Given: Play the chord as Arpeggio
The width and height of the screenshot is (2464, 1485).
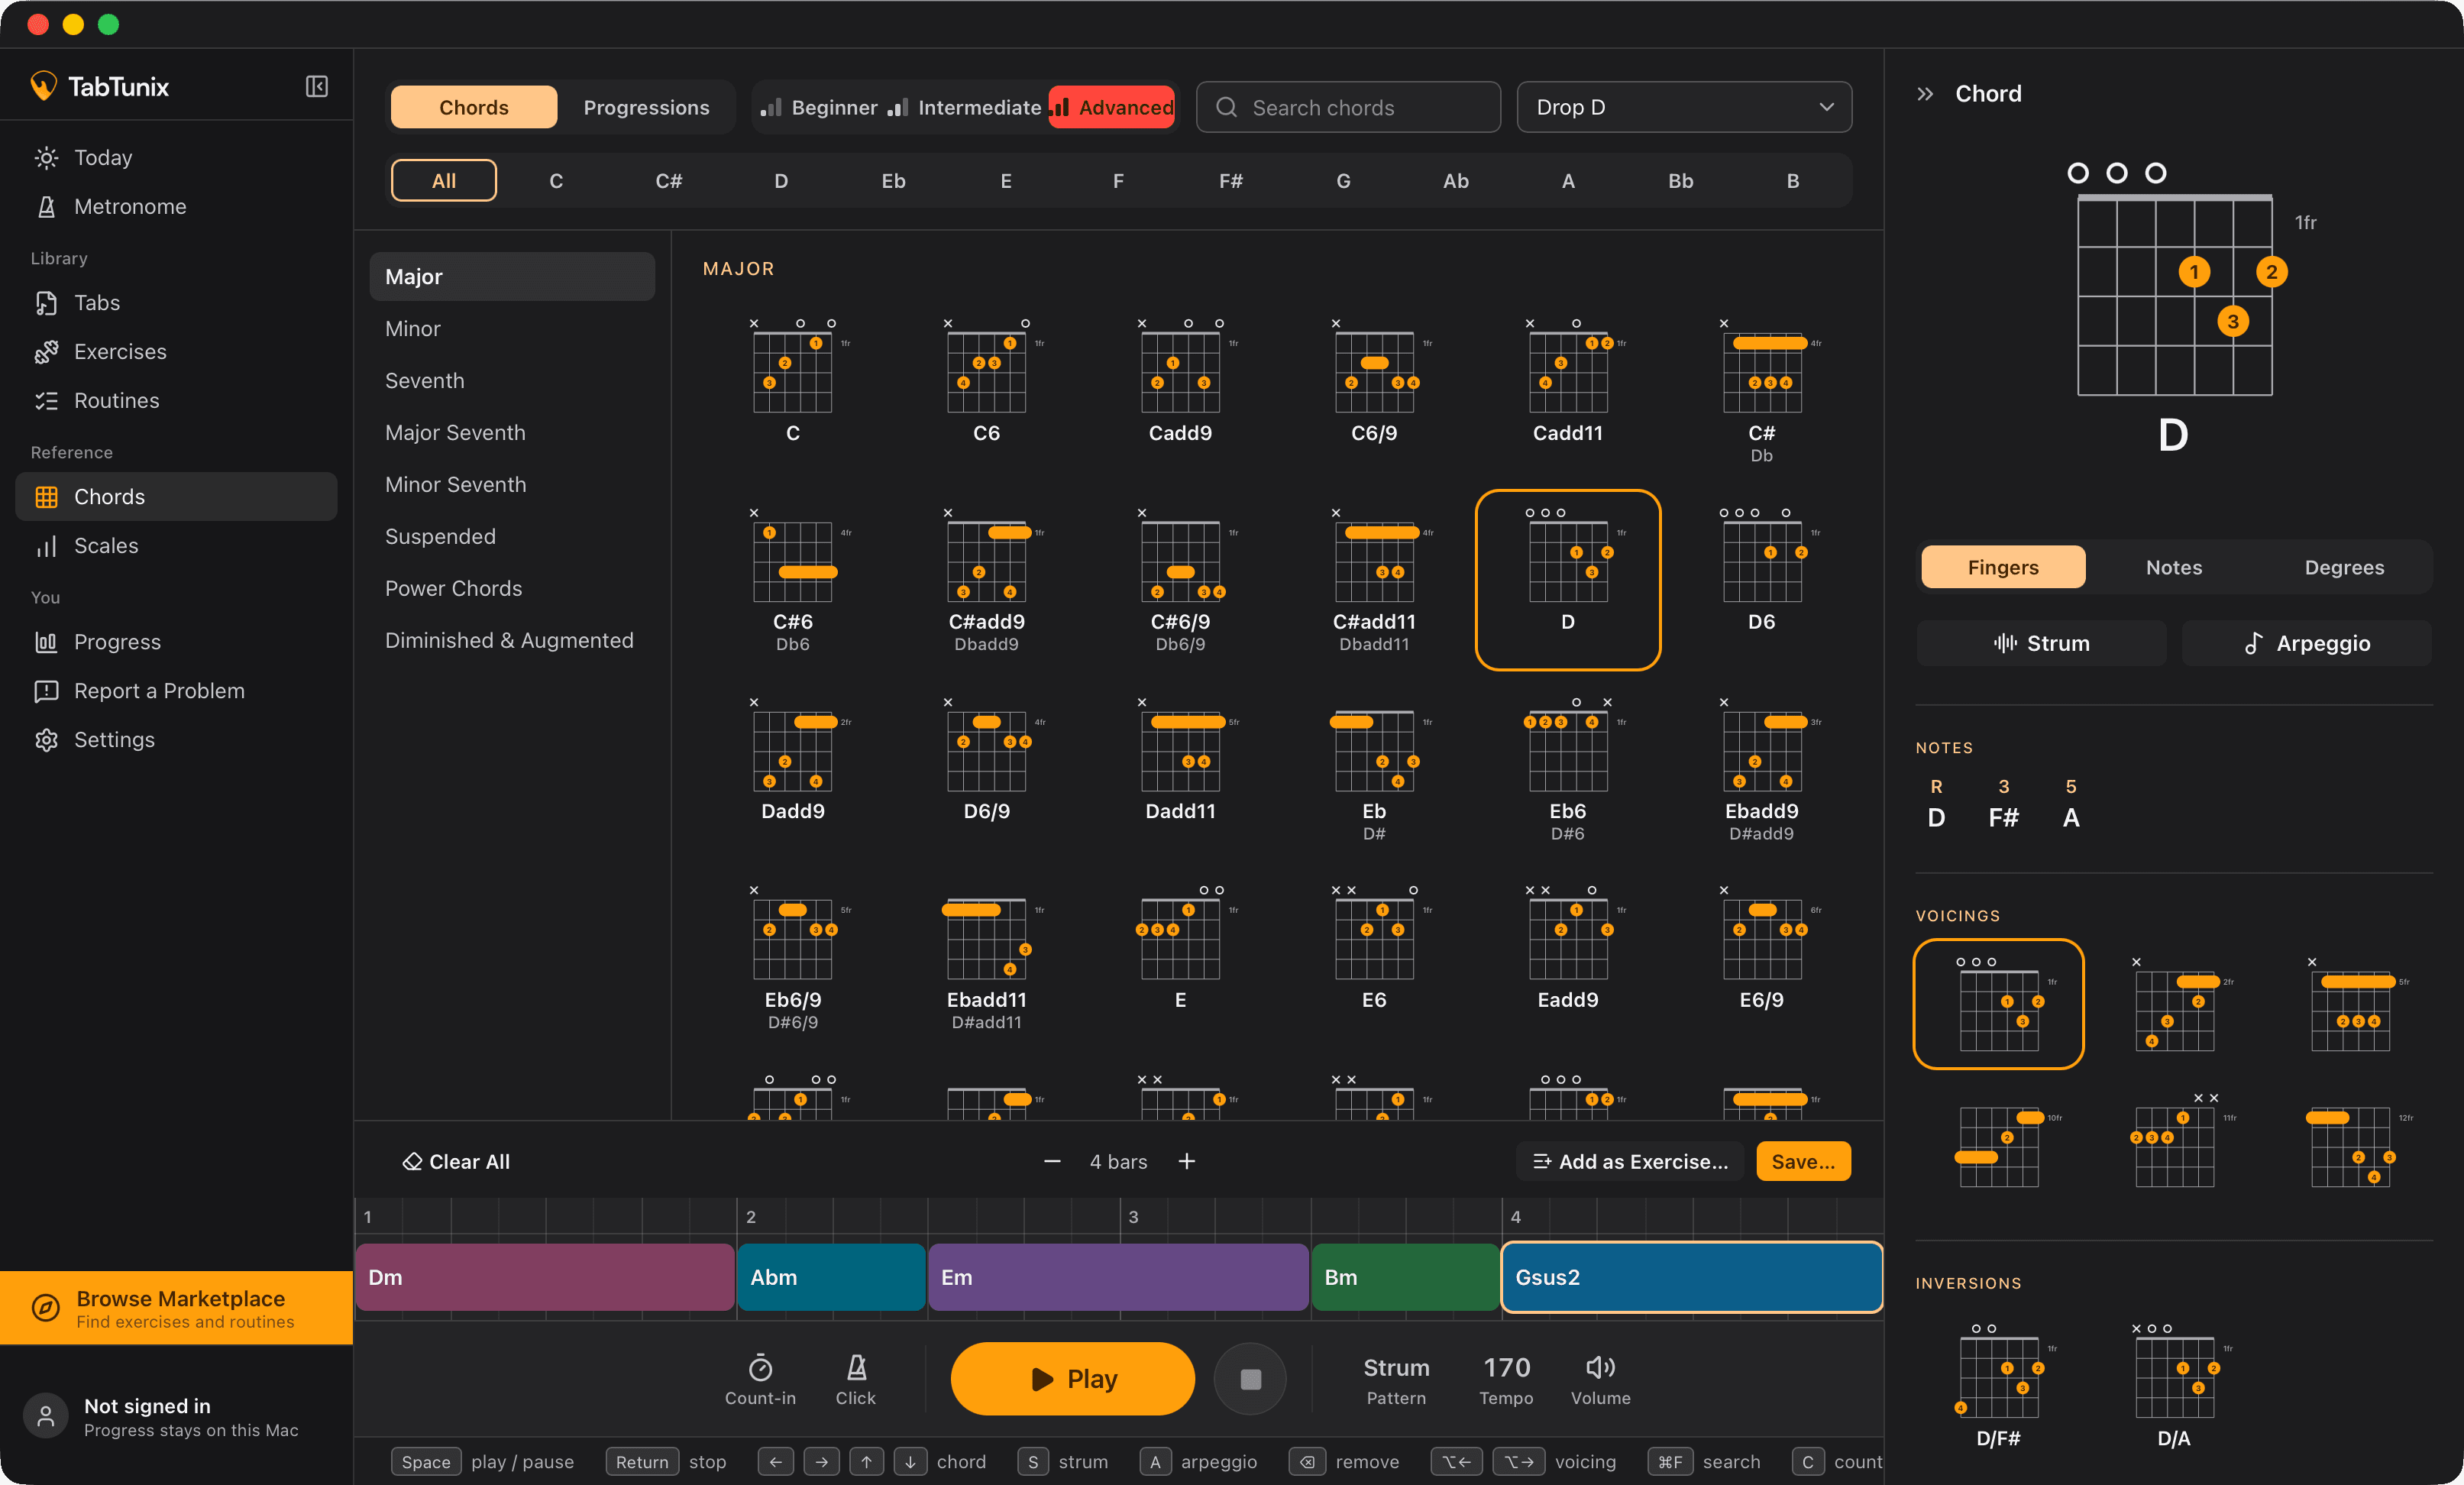Looking at the screenshot, I should [x=2306, y=643].
